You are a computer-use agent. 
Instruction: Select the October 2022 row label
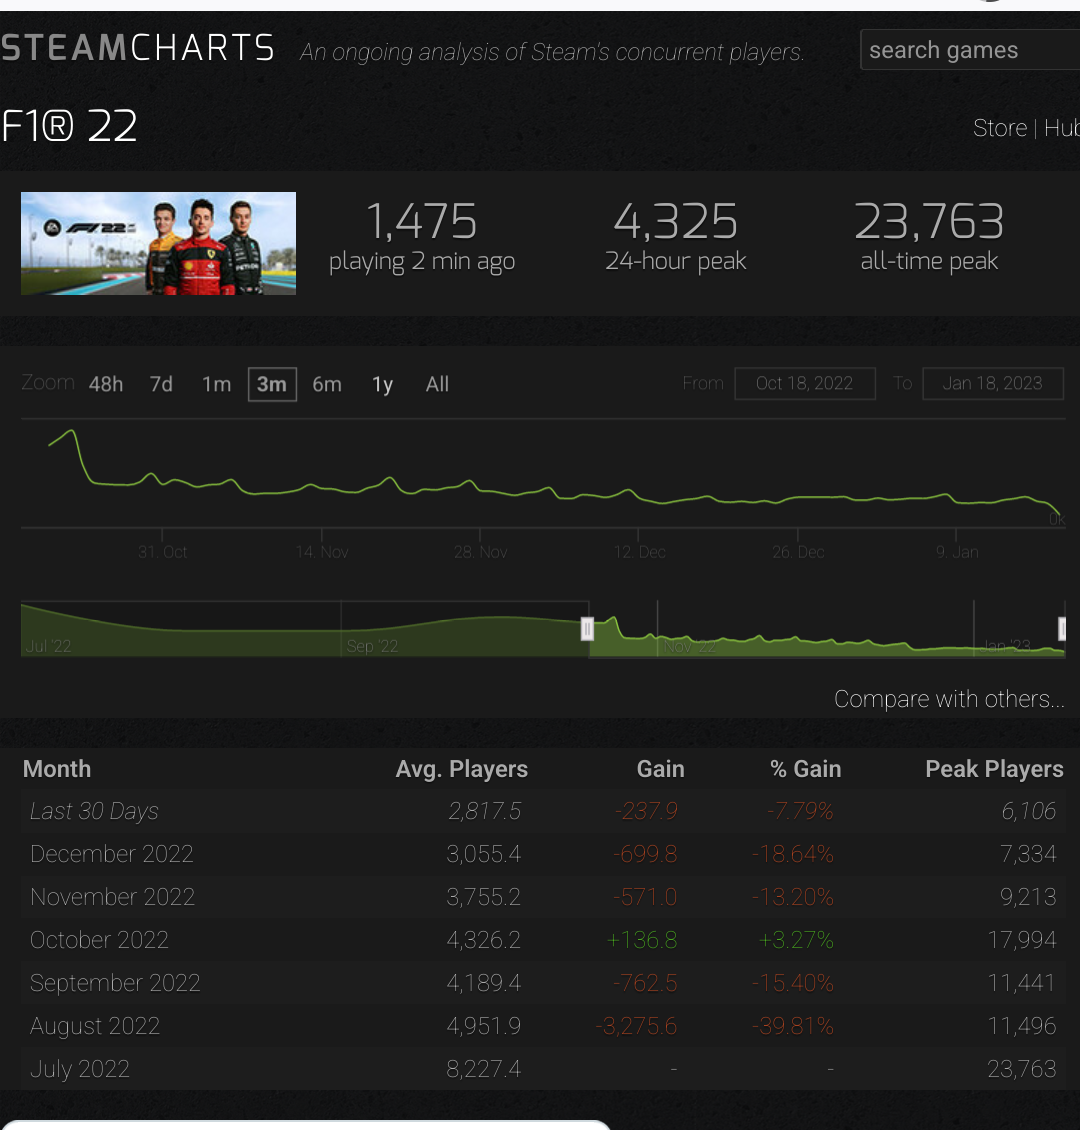pyautogui.click(x=99, y=940)
